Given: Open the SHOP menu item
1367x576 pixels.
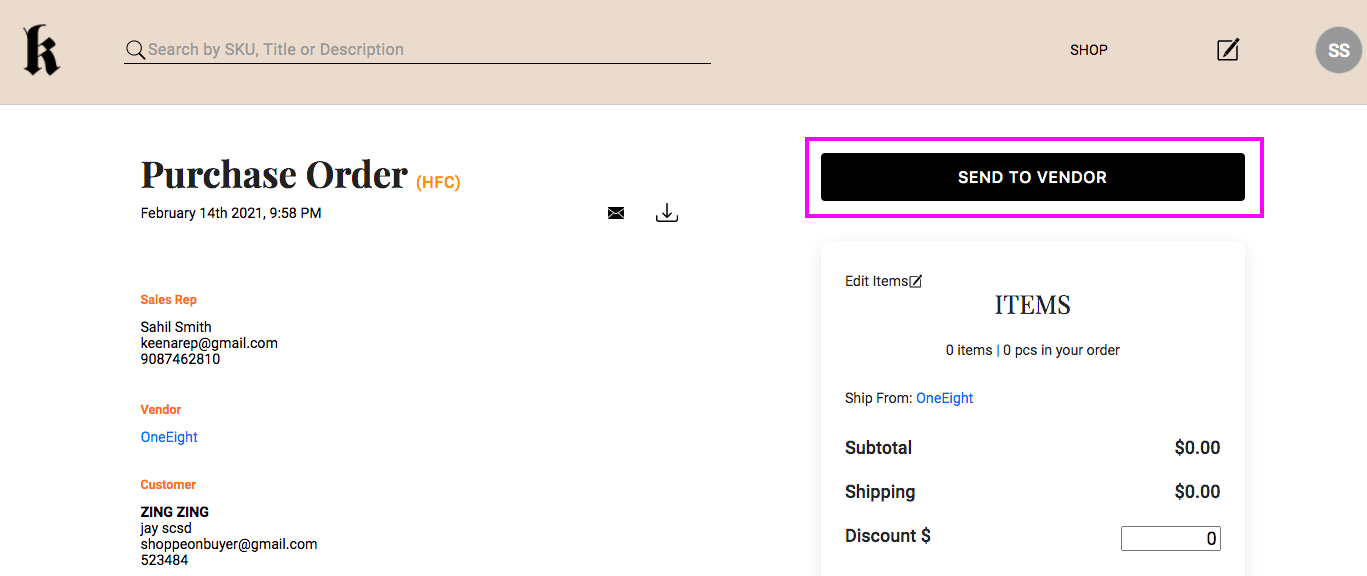Looking at the screenshot, I should tap(1088, 50).
